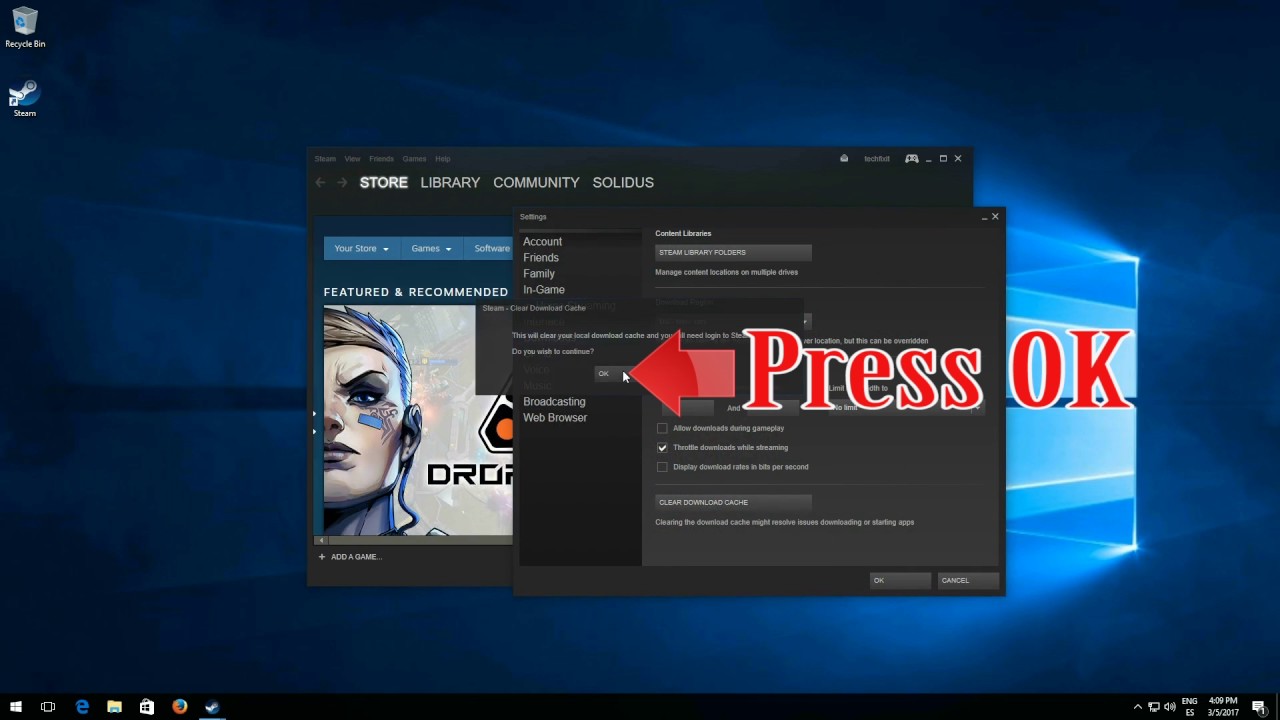This screenshot has width=1280, height=720.
Task: Go to the COMMUNITY section
Action: tap(536, 183)
